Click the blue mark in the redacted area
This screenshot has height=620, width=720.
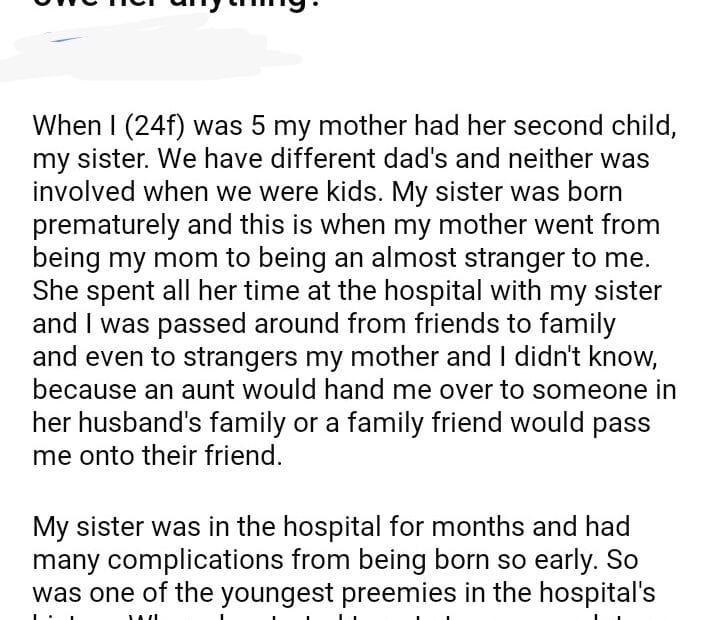(x=64, y=39)
